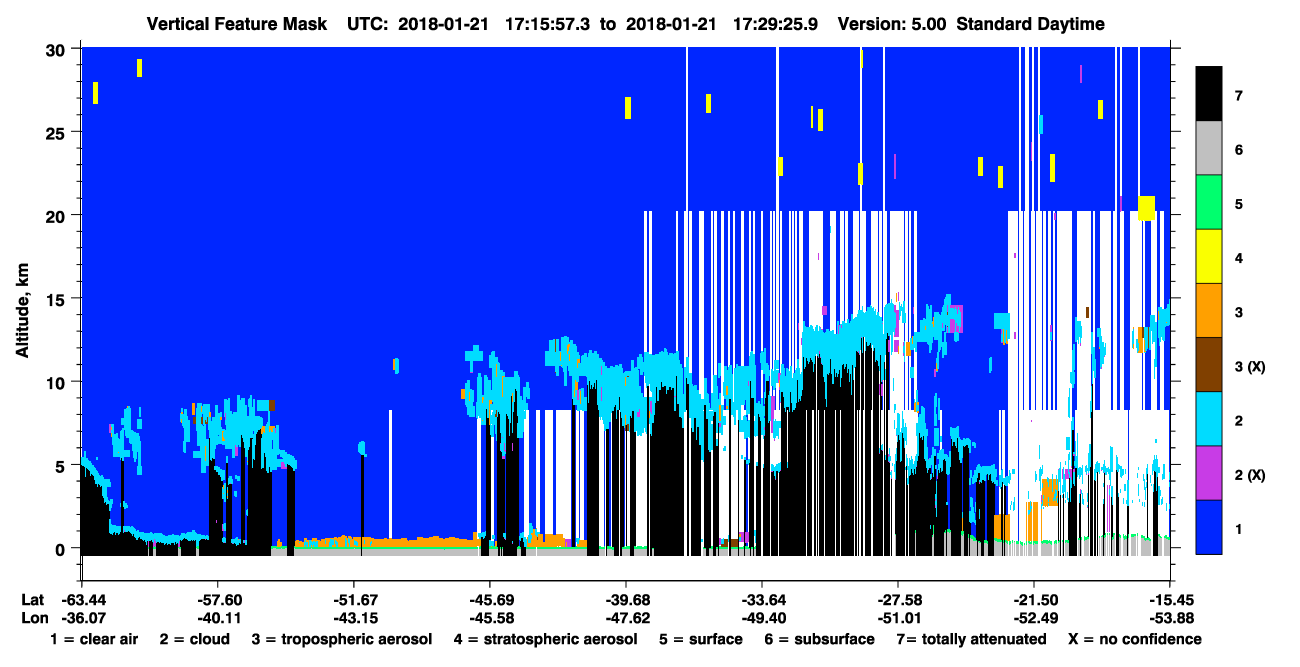1300x667 pixels.
Task: Click legend text '1 = clear air'
Action: (94, 639)
